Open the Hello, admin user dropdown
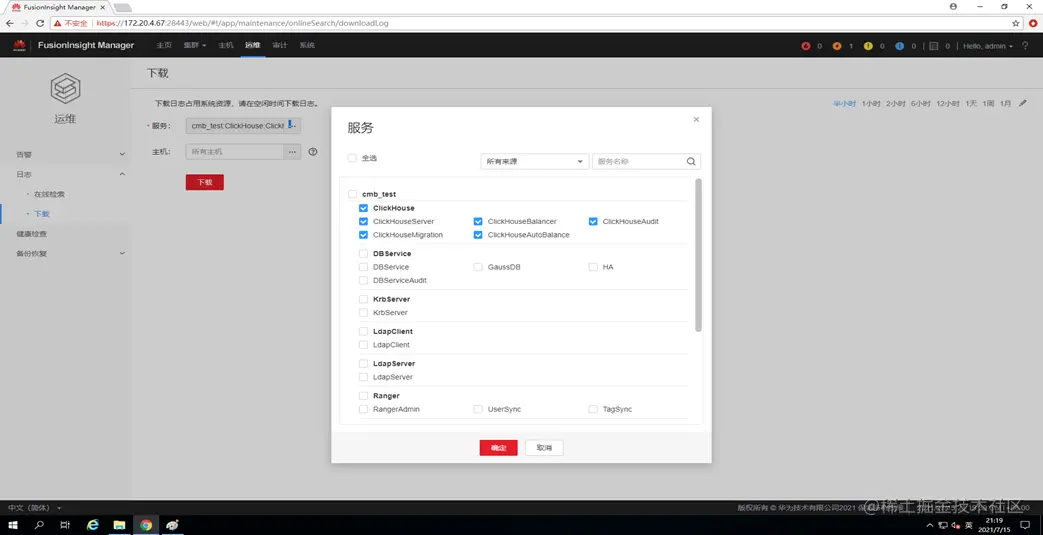1043x535 pixels. click(x=988, y=46)
